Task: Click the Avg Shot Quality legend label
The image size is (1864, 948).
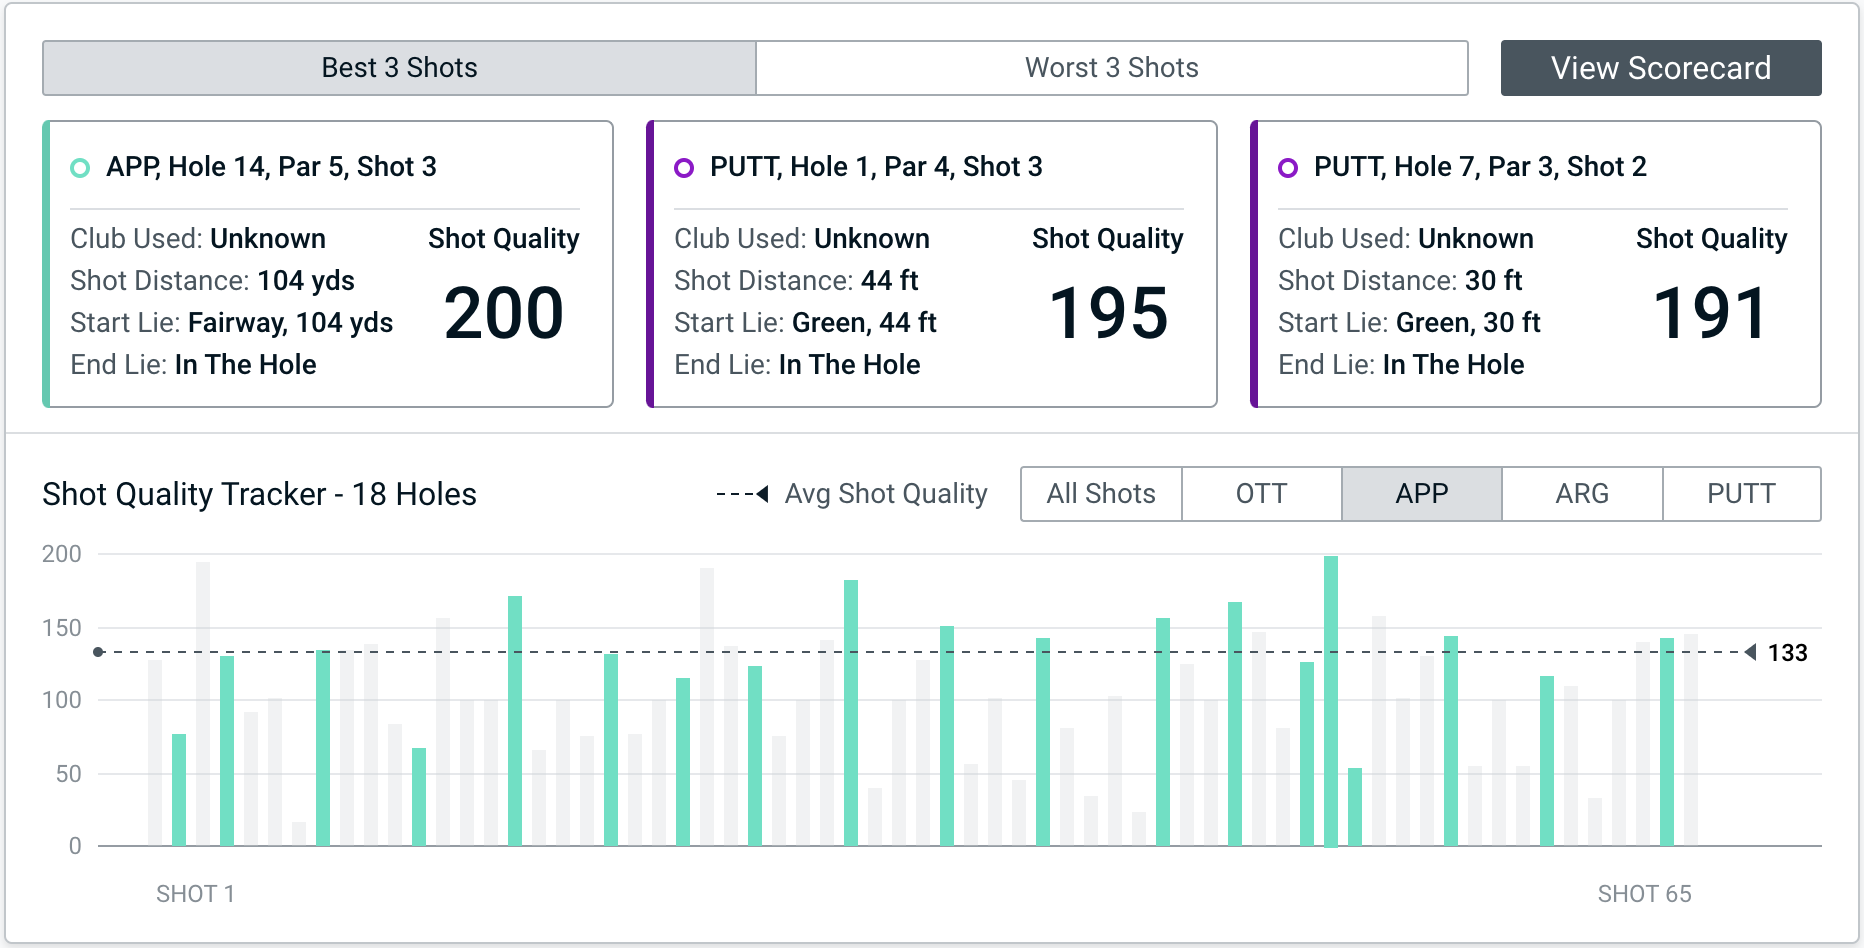Action: coord(886,494)
